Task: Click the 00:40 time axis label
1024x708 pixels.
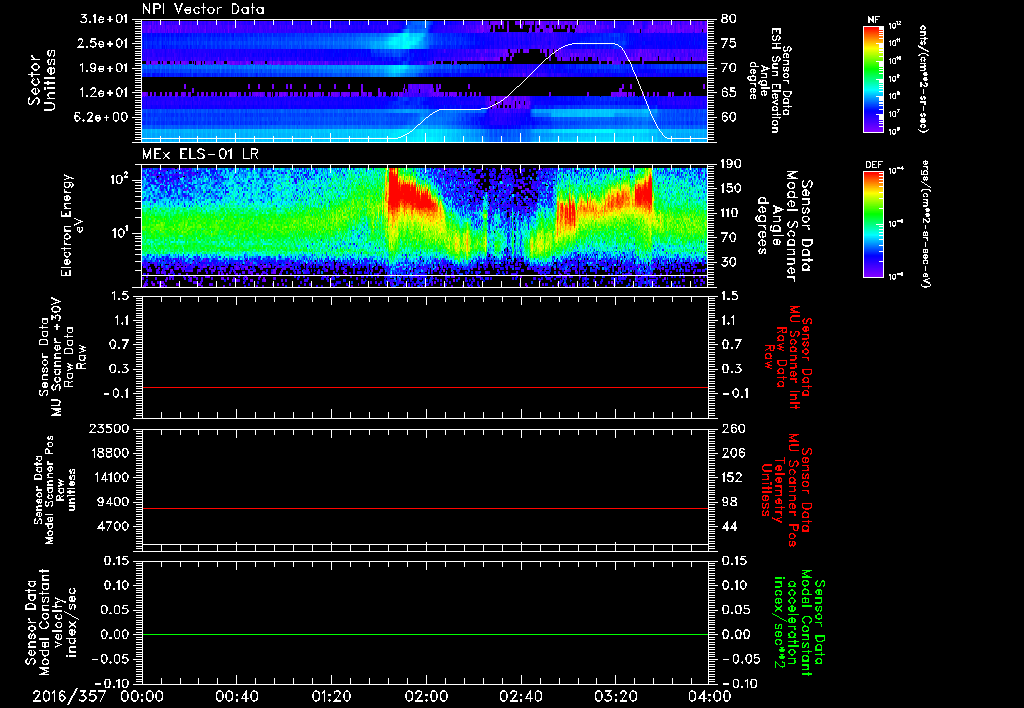Action: click(x=236, y=696)
